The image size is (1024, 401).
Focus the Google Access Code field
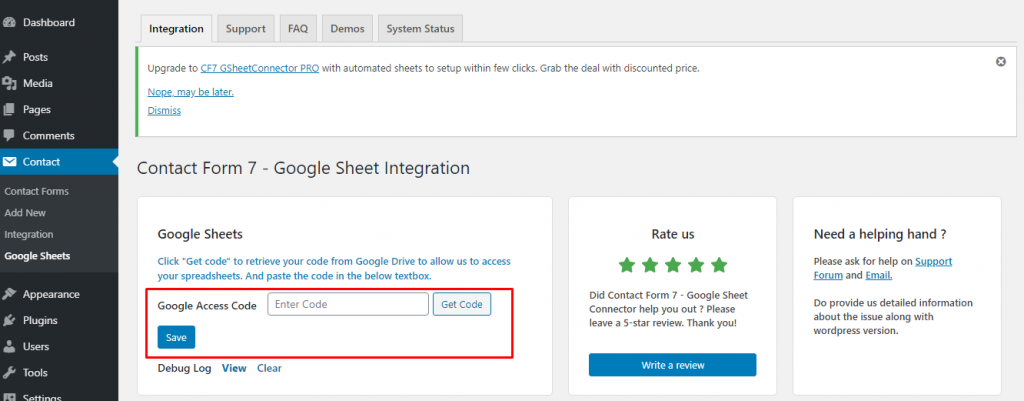point(348,304)
